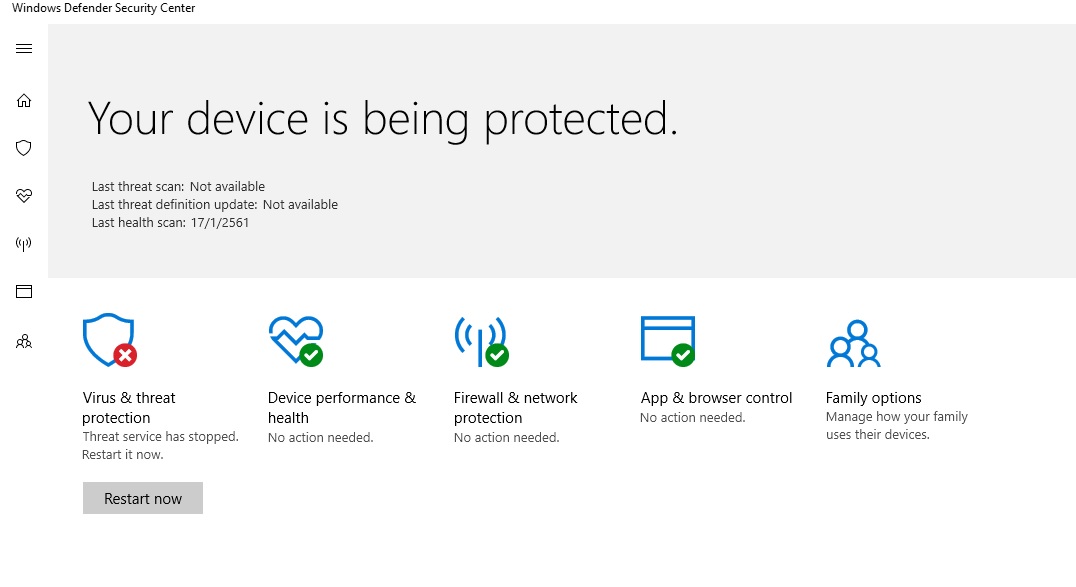
Task: Select the heart icon with green checkmark
Action: pos(296,340)
